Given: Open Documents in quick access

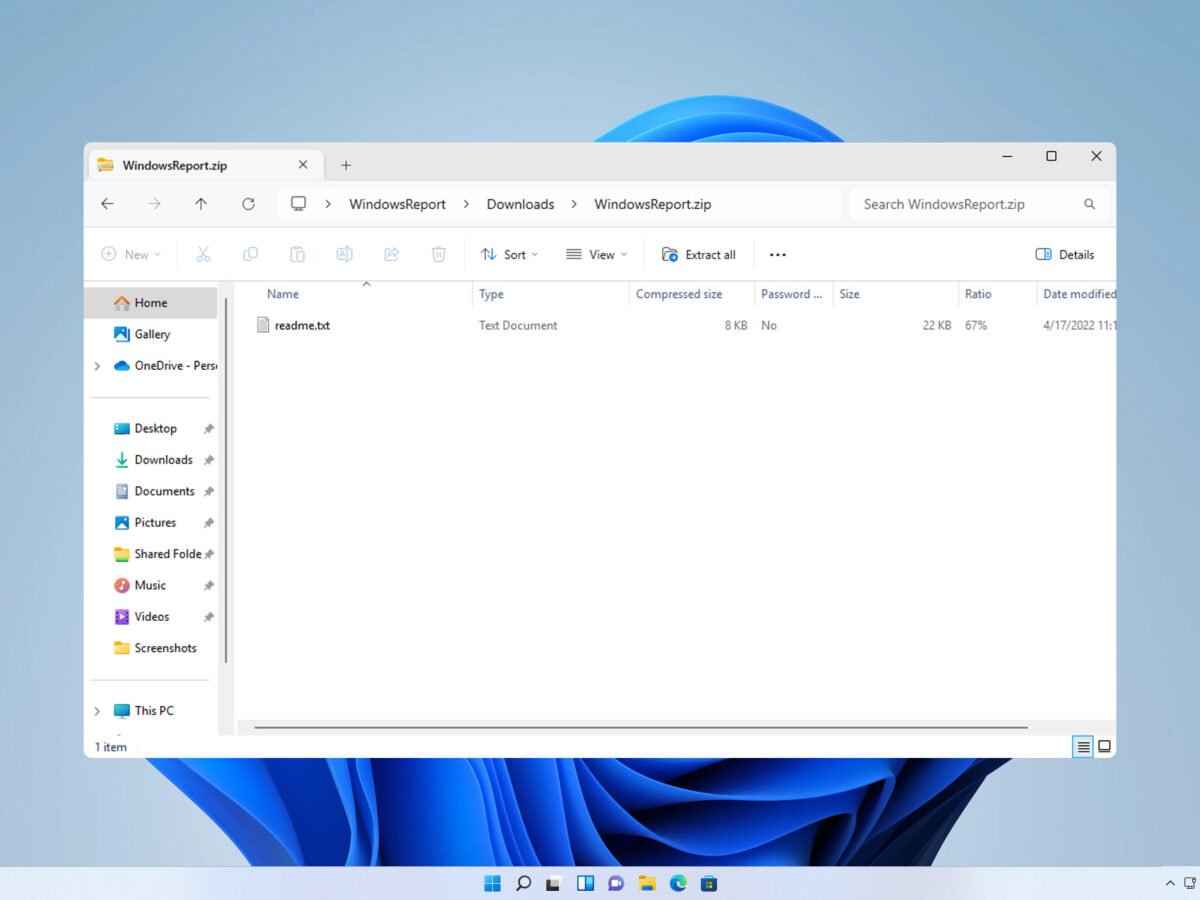Looking at the screenshot, I should [154, 491].
